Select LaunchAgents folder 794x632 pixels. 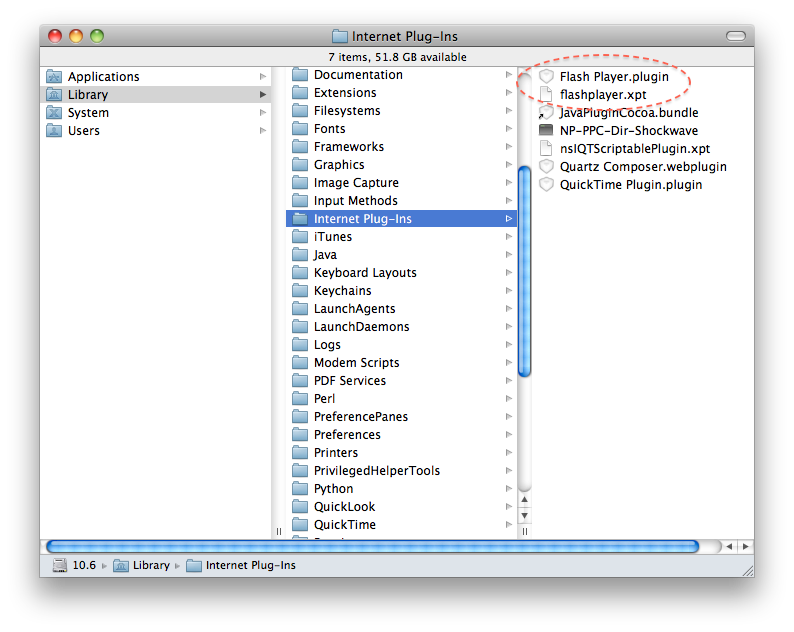click(x=402, y=309)
